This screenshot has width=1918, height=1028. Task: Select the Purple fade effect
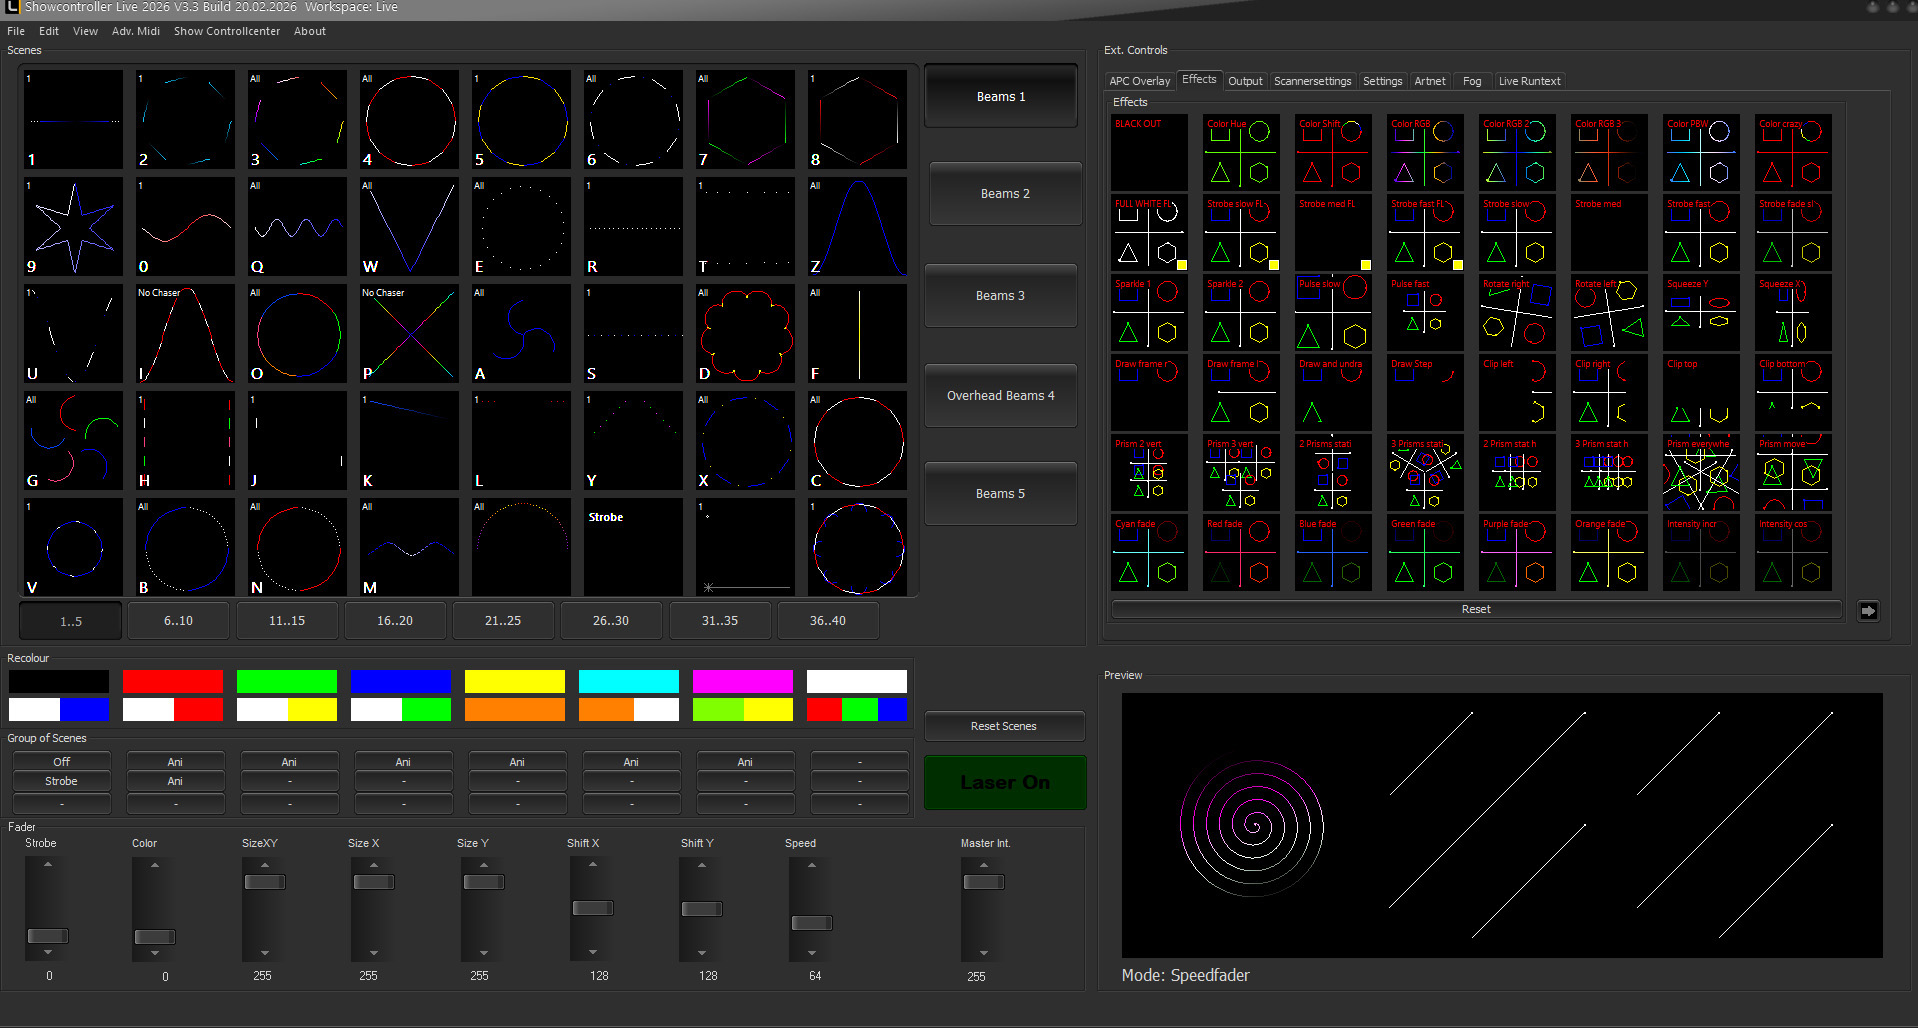point(1517,552)
